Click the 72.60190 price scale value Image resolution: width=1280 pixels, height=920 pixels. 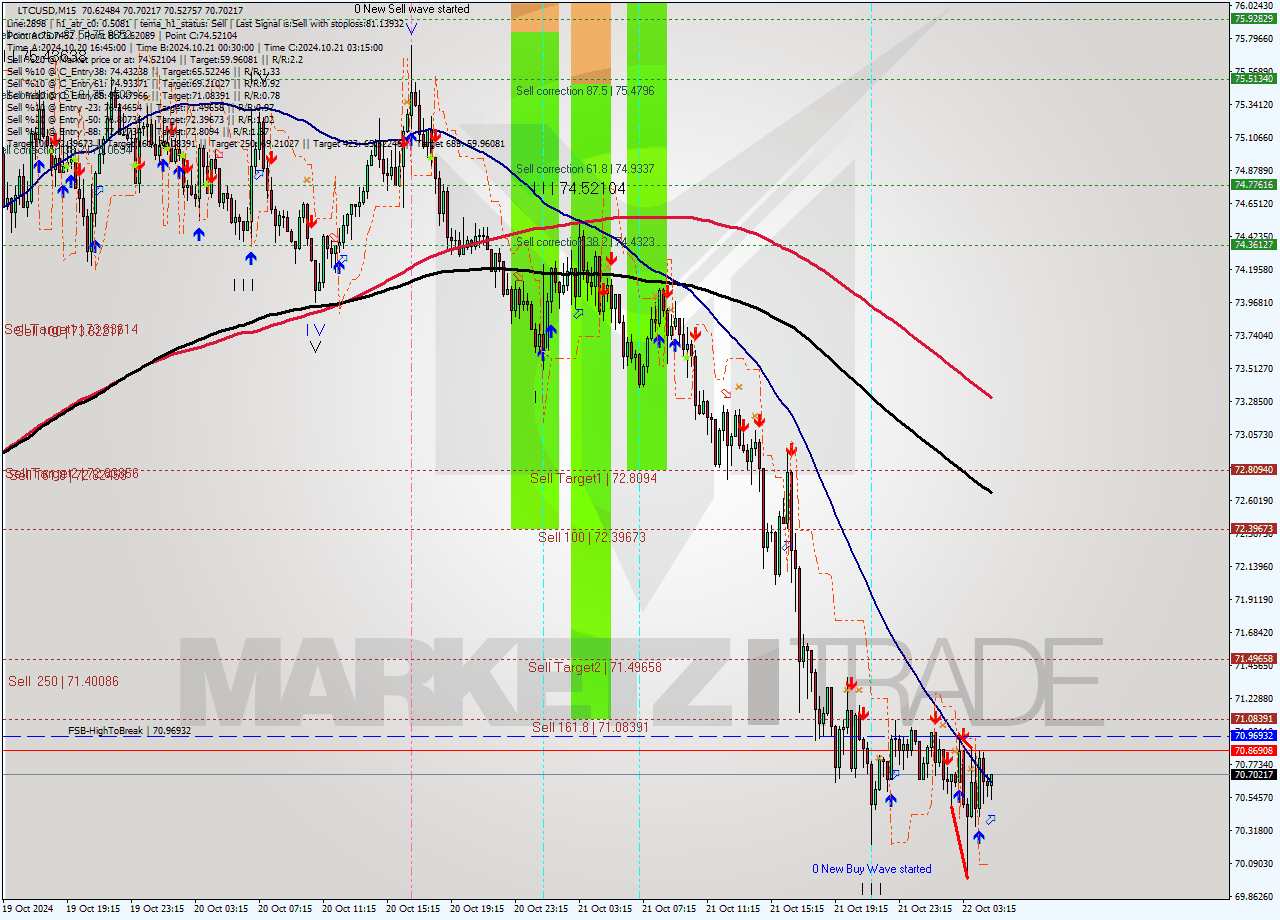[1254, 501]
